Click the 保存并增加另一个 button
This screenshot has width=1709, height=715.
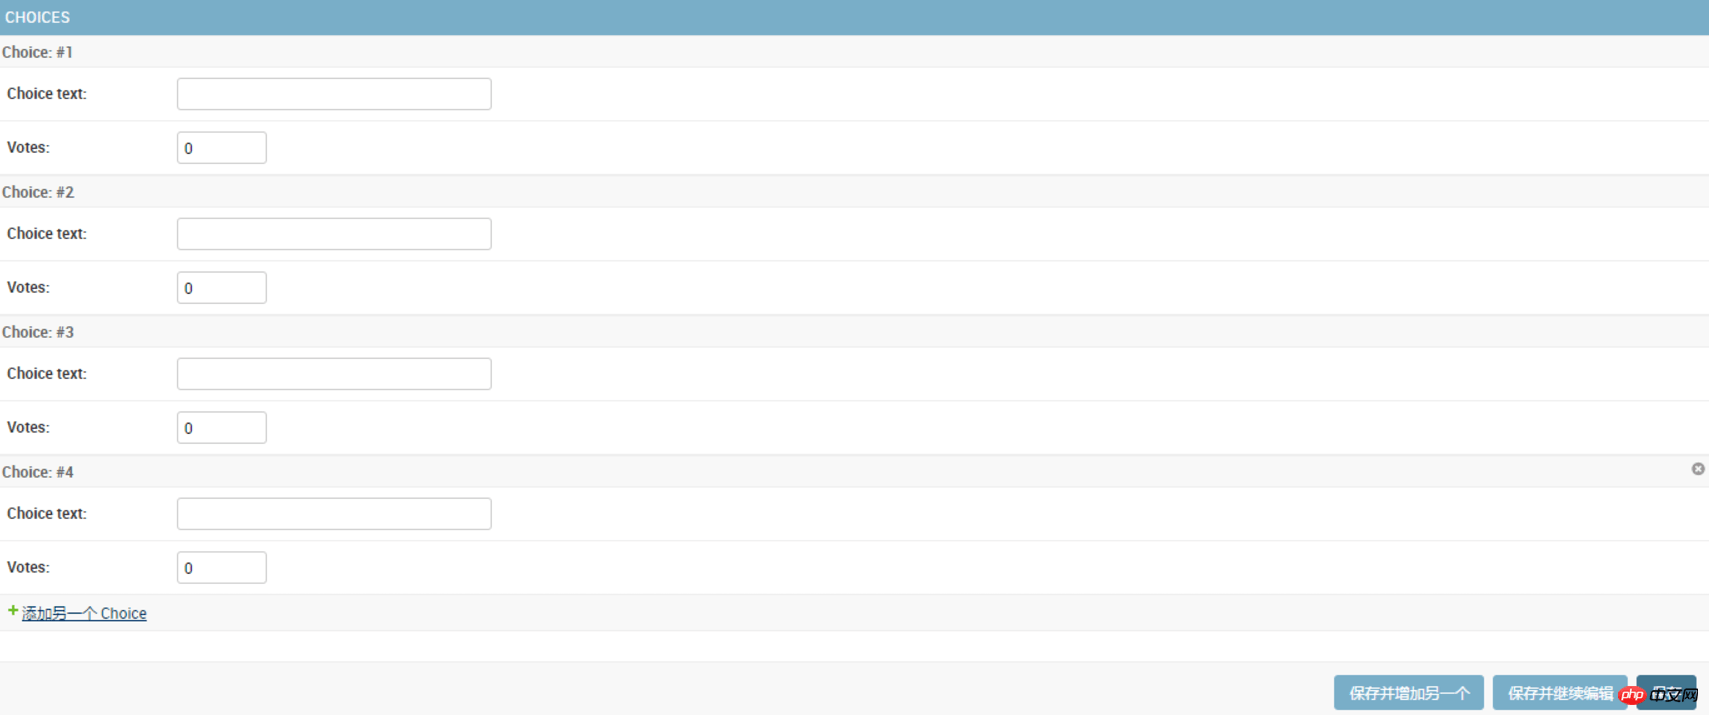[x=1408, y=692]
